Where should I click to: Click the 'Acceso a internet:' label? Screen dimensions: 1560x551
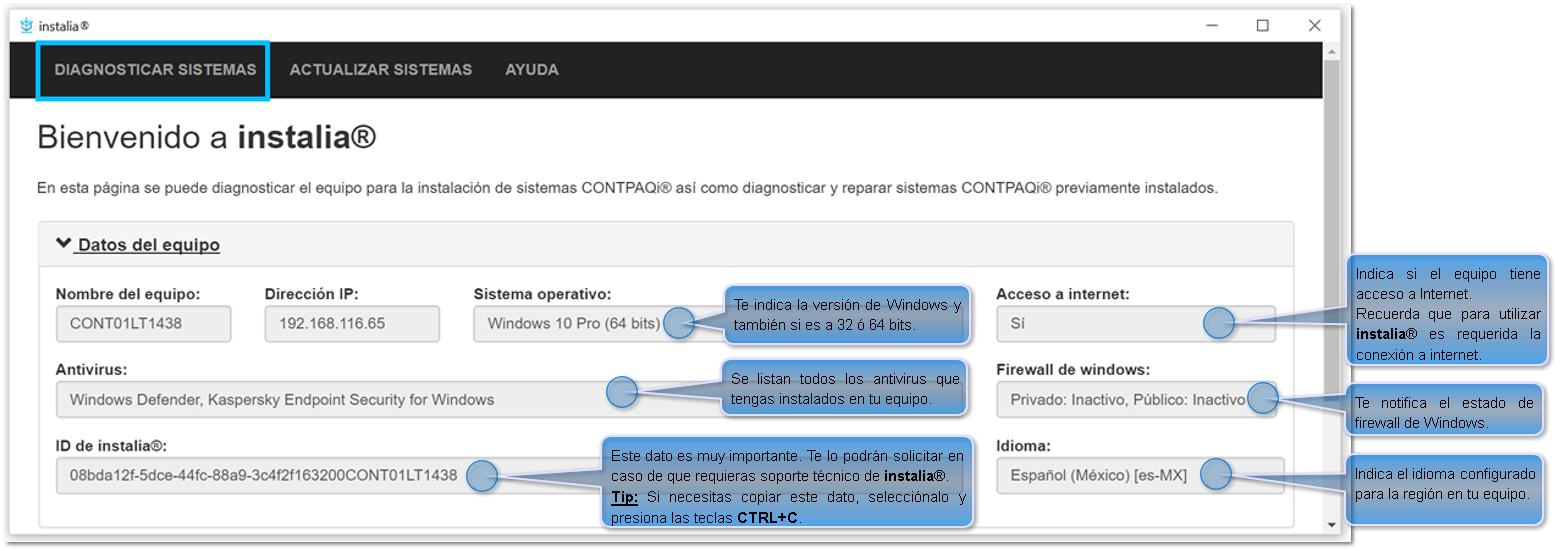click(x=1063, y=294)
